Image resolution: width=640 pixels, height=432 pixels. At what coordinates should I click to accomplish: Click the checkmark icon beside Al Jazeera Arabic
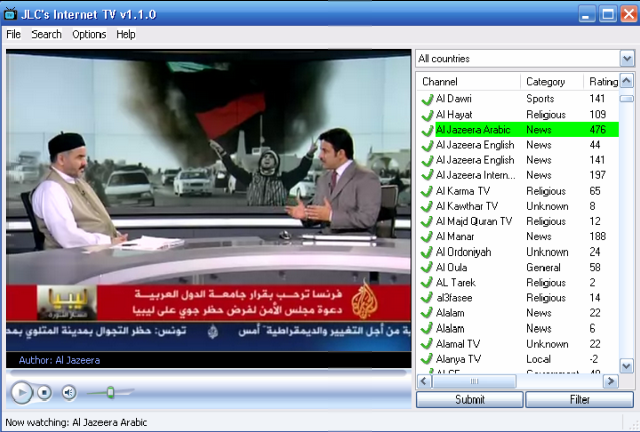pyautogui.click(x=427, y=130)
